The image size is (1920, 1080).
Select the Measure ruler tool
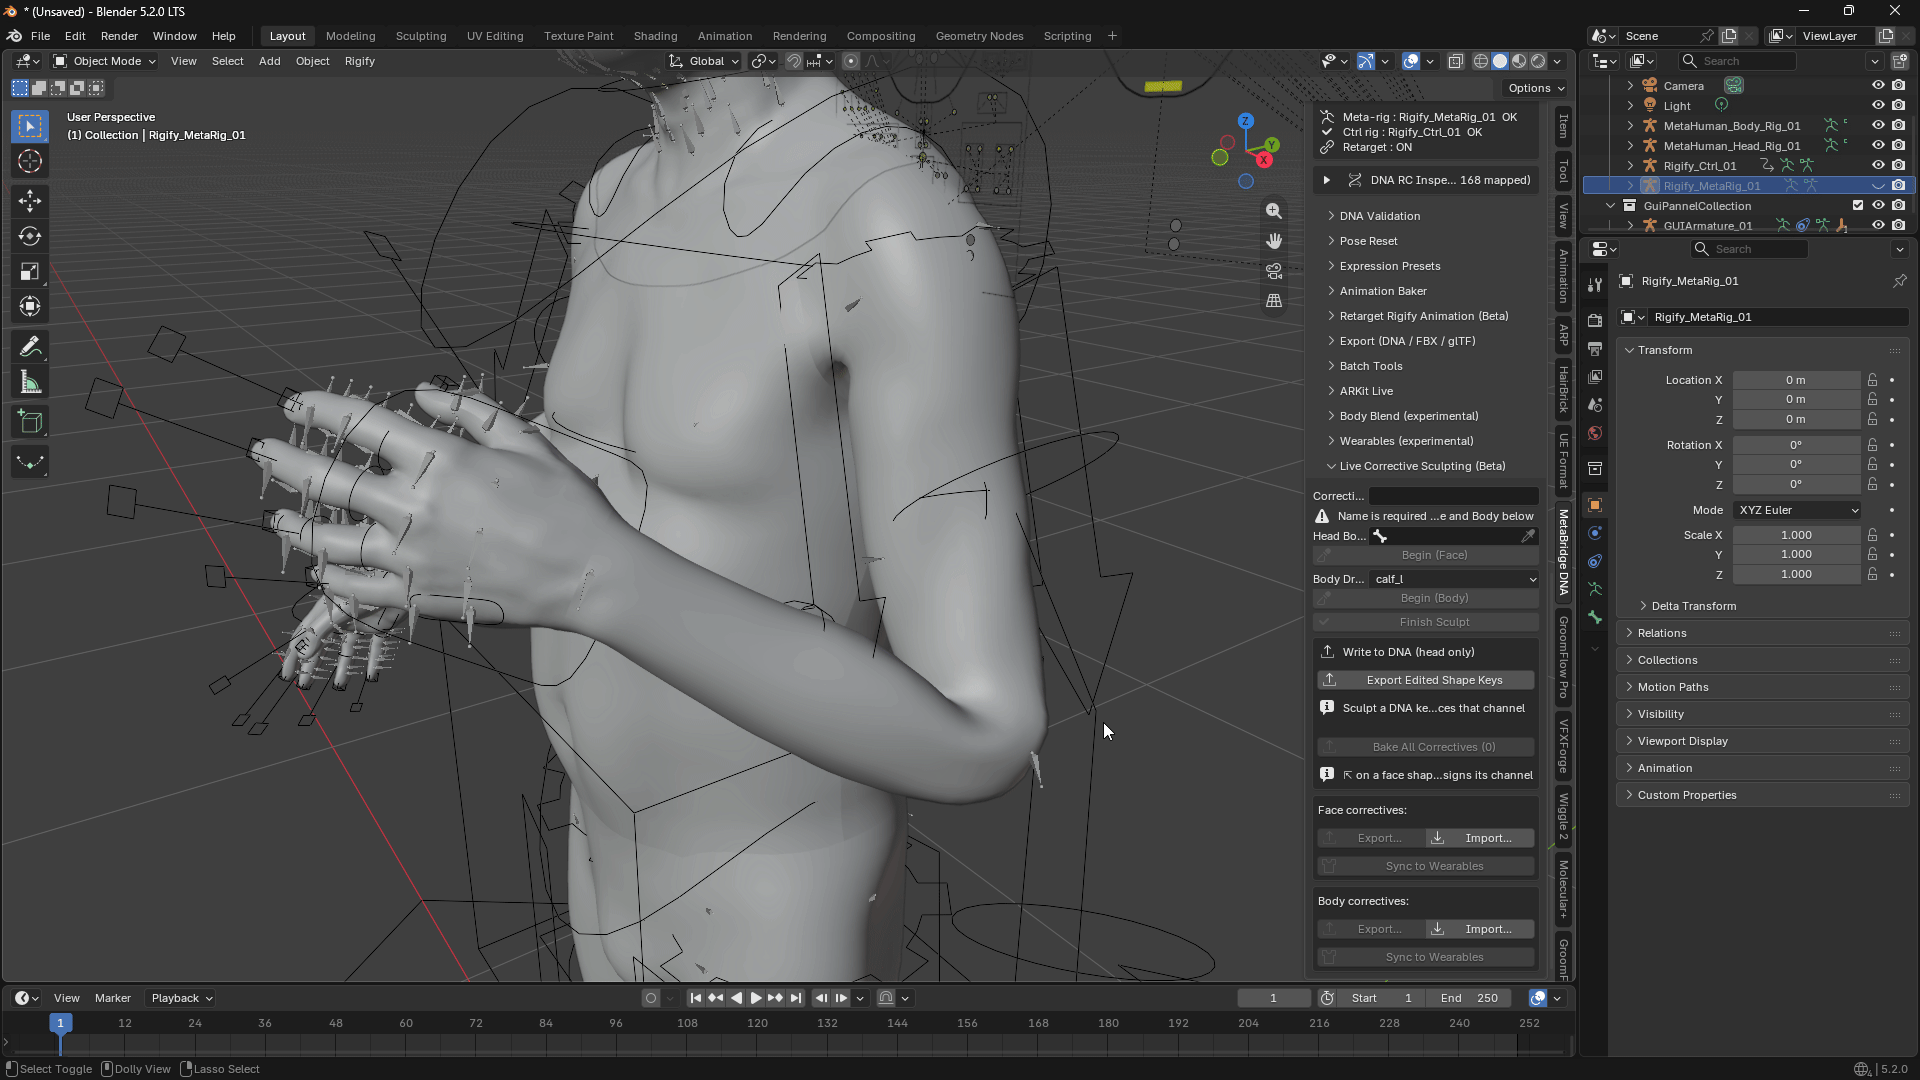pyautogui.click(x=30, y=383)
